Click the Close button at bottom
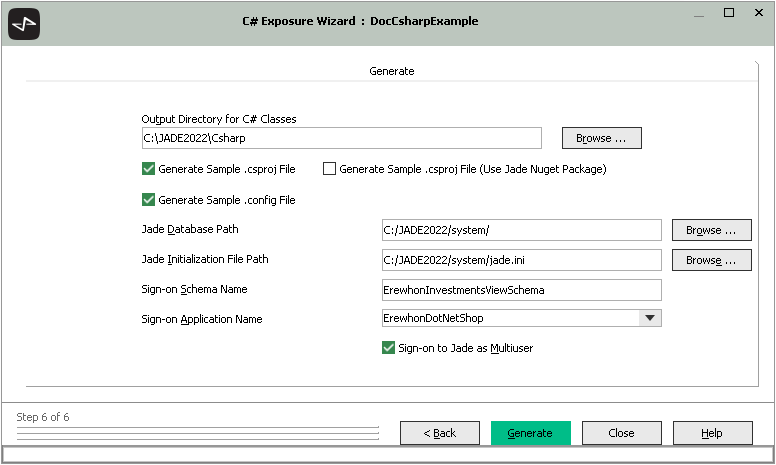The width and height of the screenshot is (776, 465). 621,433
